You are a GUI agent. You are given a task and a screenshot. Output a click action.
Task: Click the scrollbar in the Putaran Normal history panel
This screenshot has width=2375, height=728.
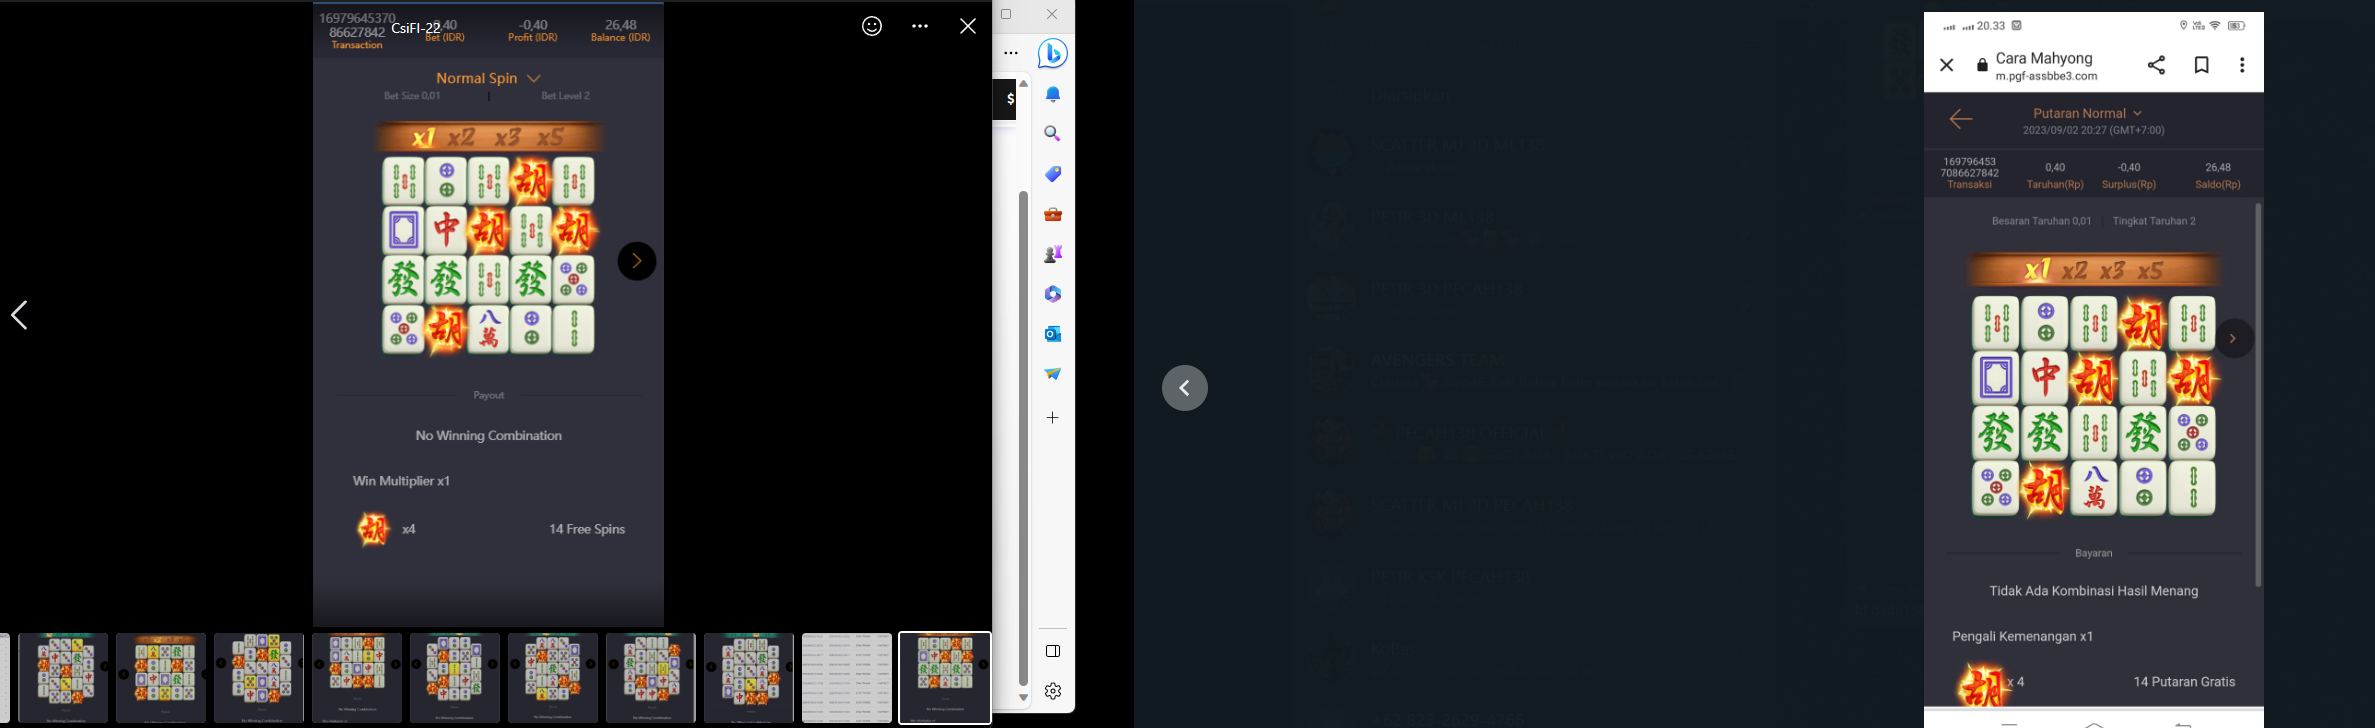click(2258, 395)
